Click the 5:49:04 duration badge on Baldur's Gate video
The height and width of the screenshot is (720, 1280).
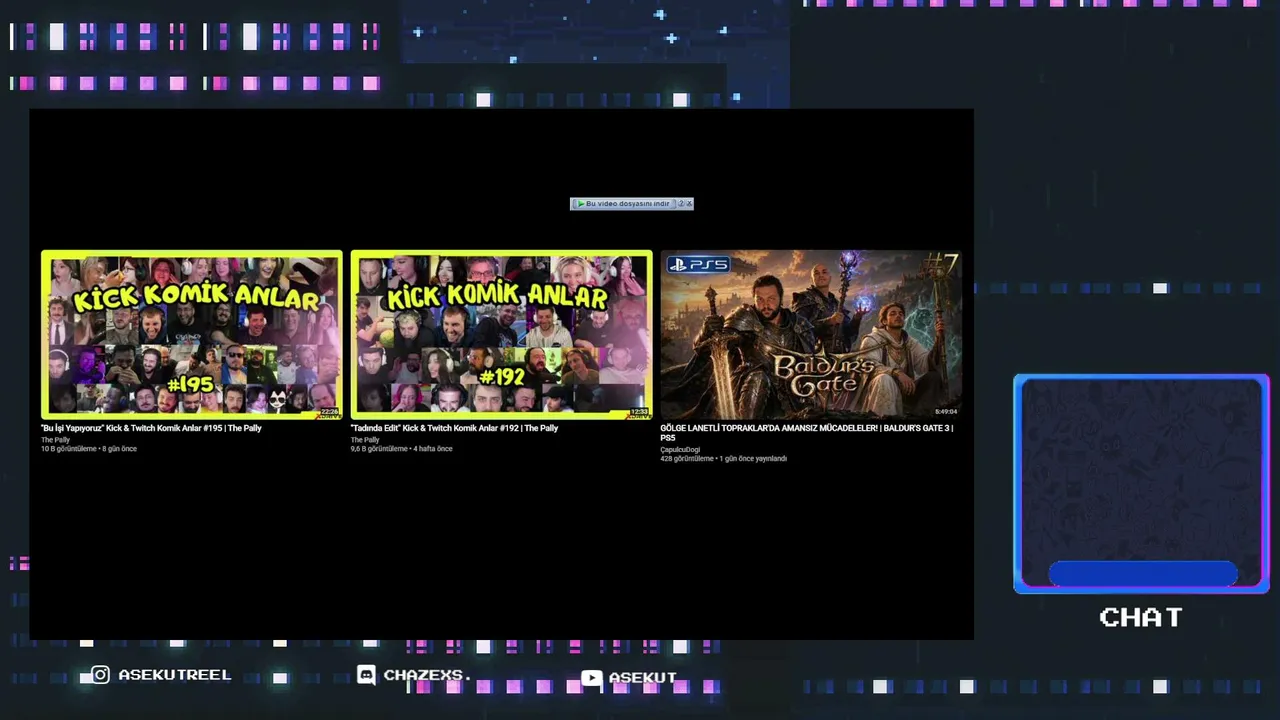(946, 412)
